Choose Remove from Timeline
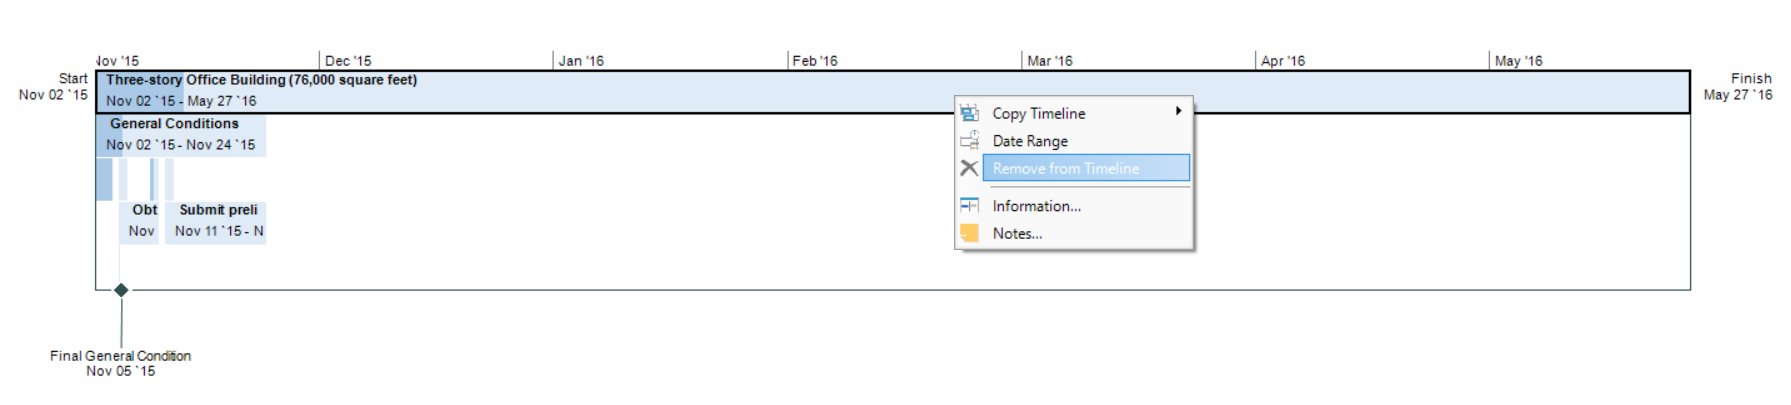The width and height of the screenshot is (1791, 405). point(1065,168)
